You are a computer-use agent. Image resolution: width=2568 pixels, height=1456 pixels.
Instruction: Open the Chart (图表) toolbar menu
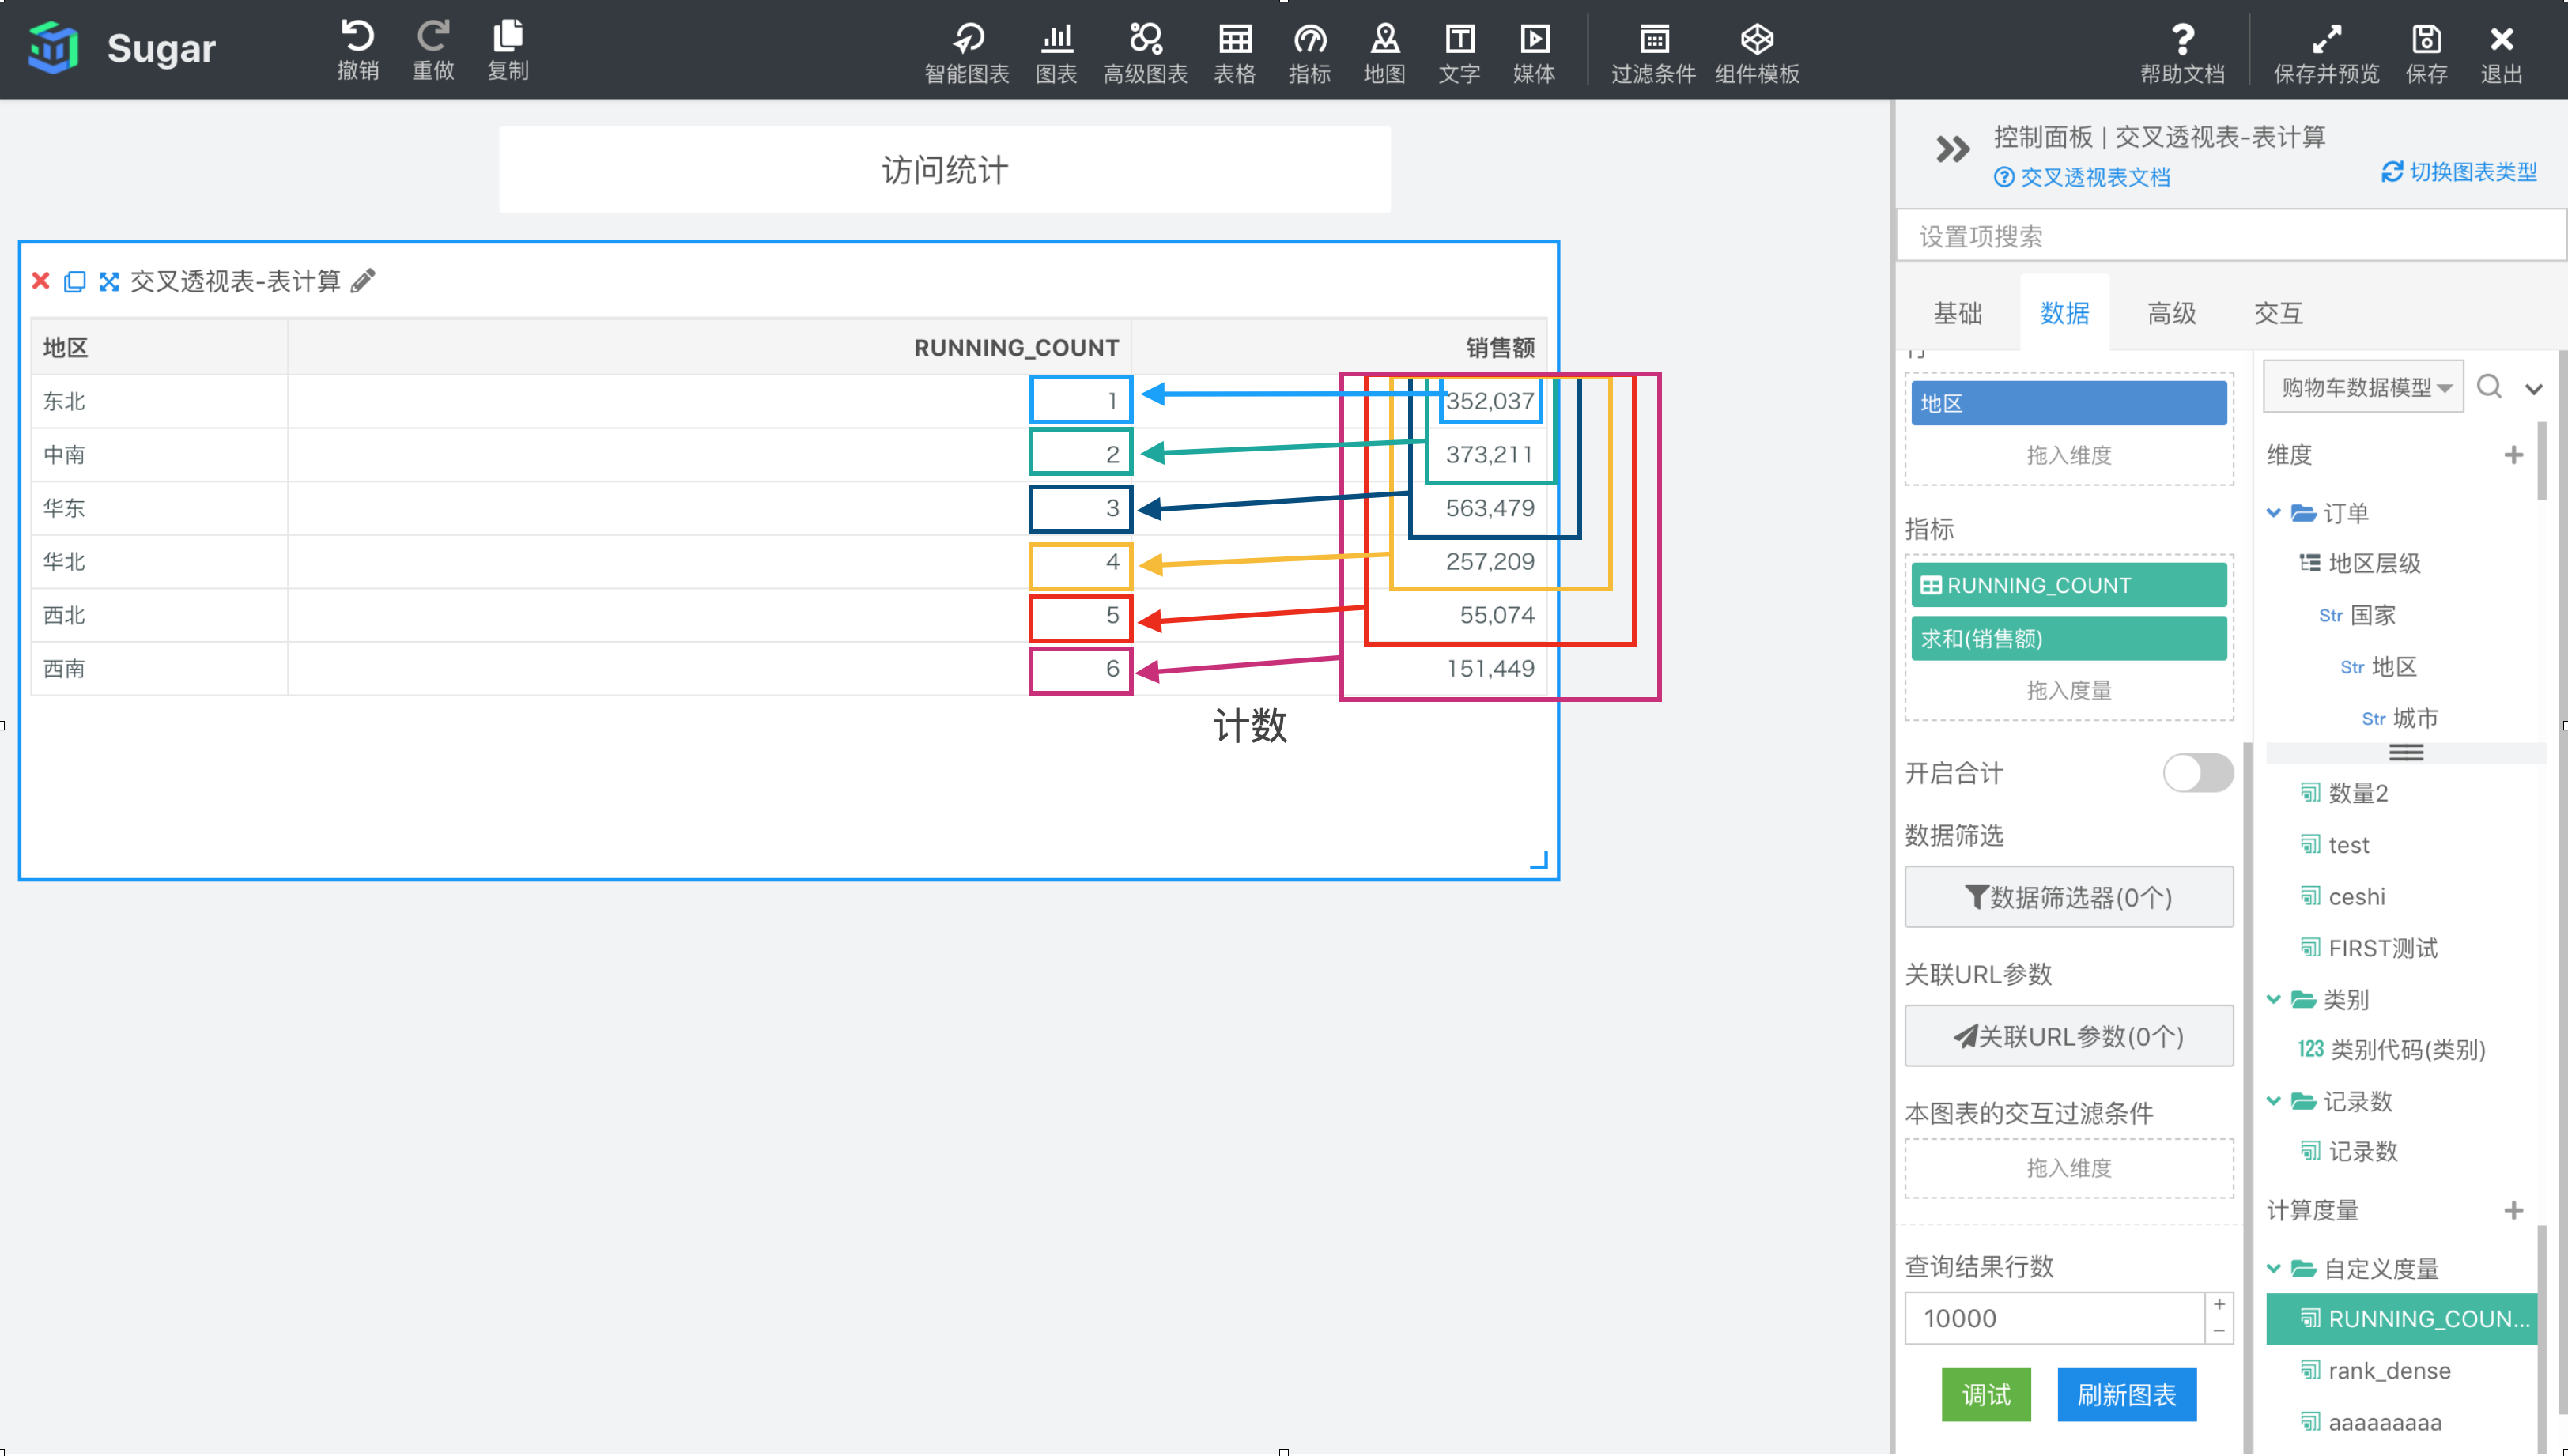pyautogui.click(x=1056, y=52)
